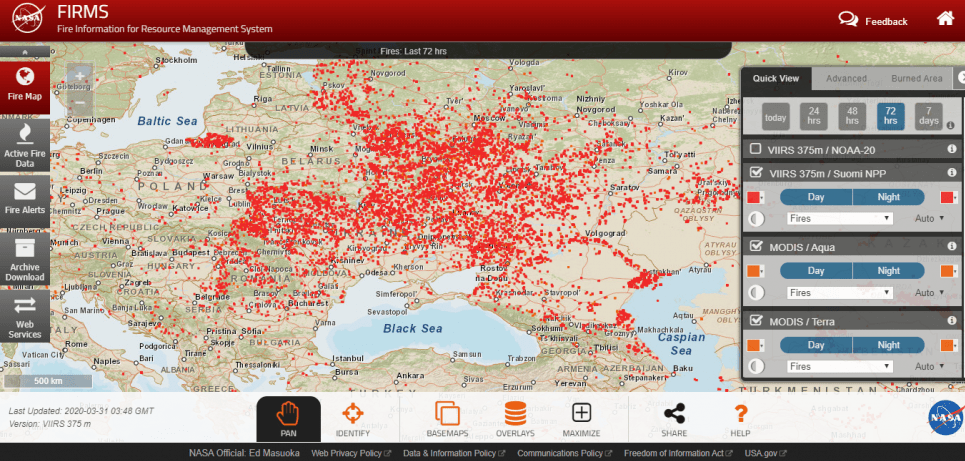This screenshot has height=461, width=965.
Task: Open the Help question mark
Action: tap(740, 418)
